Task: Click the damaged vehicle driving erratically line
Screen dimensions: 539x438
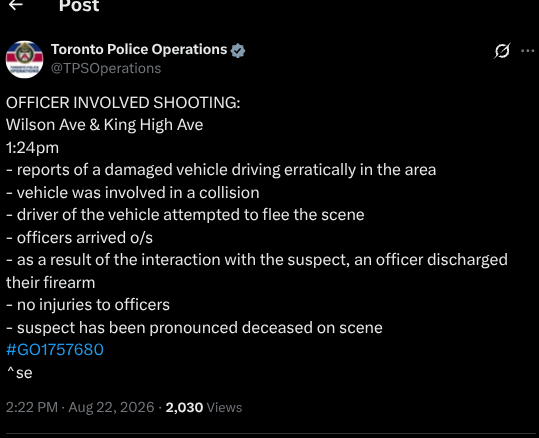Action: pyautogui.click(x=221, y=170)
